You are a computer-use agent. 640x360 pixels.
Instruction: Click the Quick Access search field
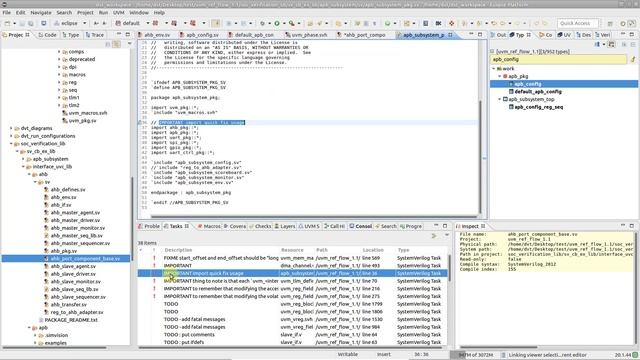tap(578, 23)
